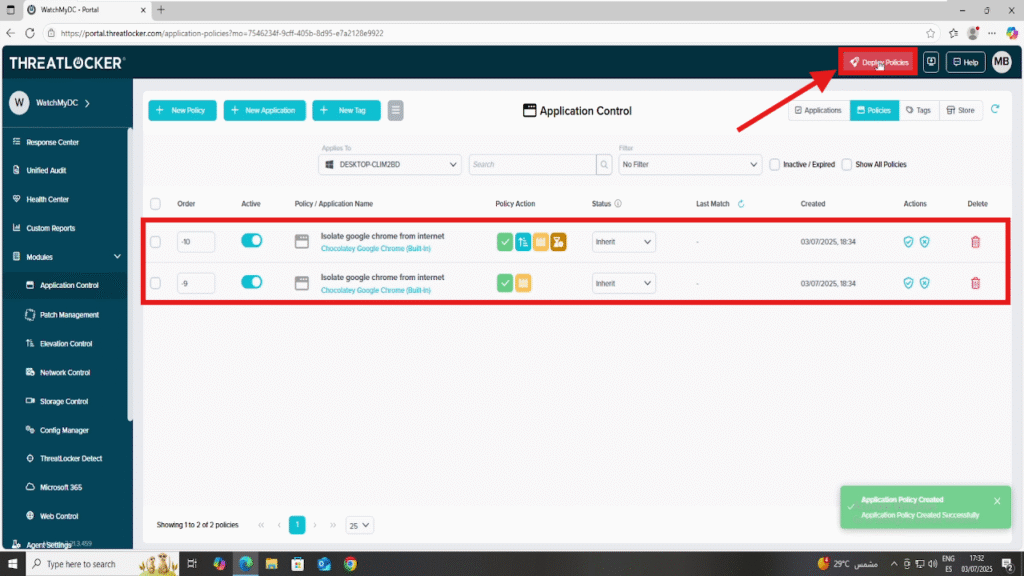The height and width of the screenshot is (576, 1024).
Task: Open Chocolatey Google Chrome link in -9 row
Action: click(376, 291)
